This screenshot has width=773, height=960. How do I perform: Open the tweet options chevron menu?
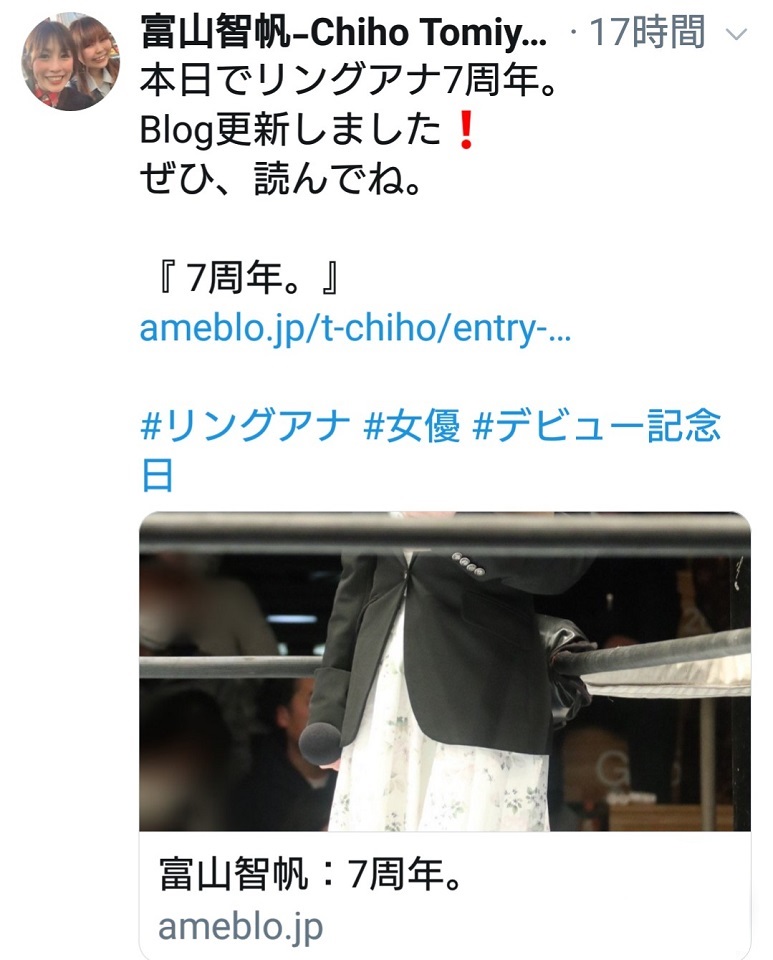point(736,33)
